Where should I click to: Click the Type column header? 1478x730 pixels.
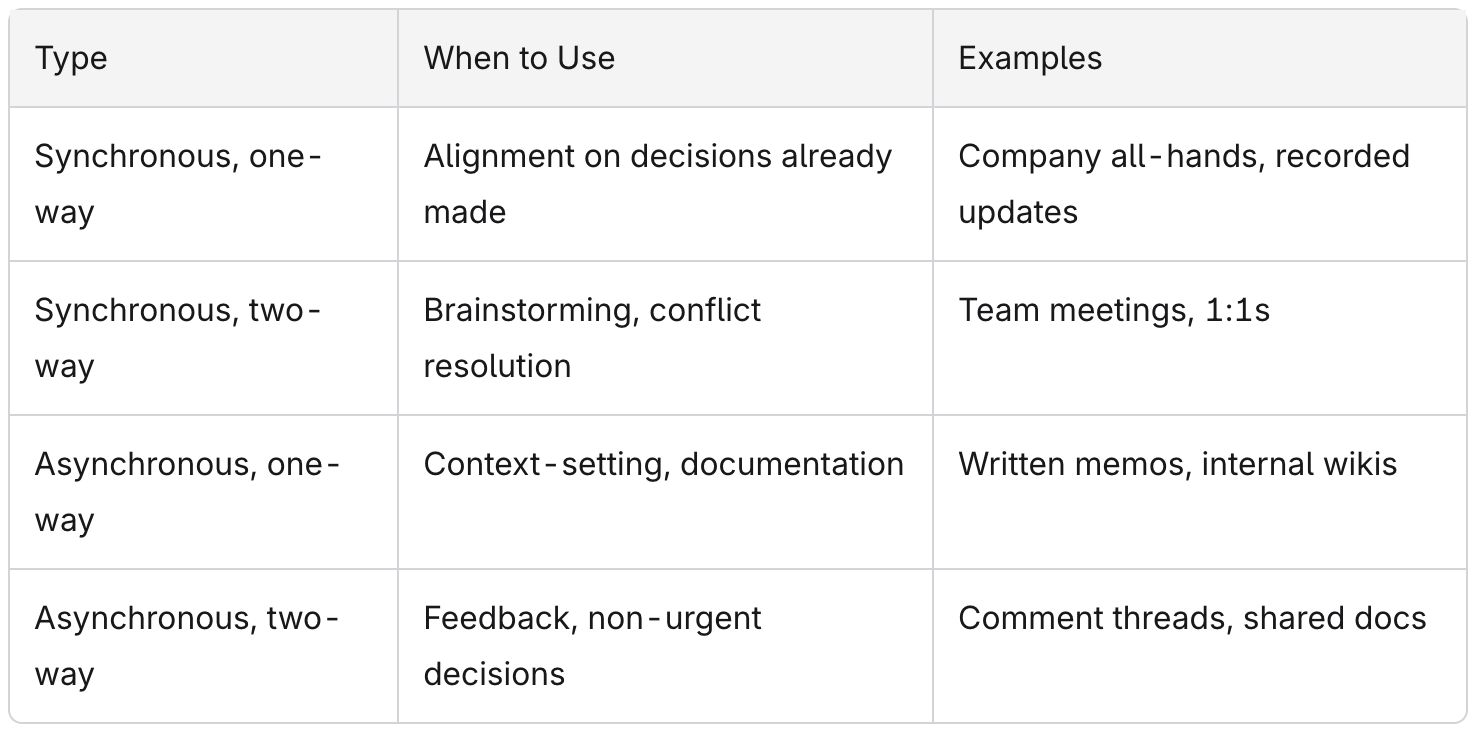point(204,58)
